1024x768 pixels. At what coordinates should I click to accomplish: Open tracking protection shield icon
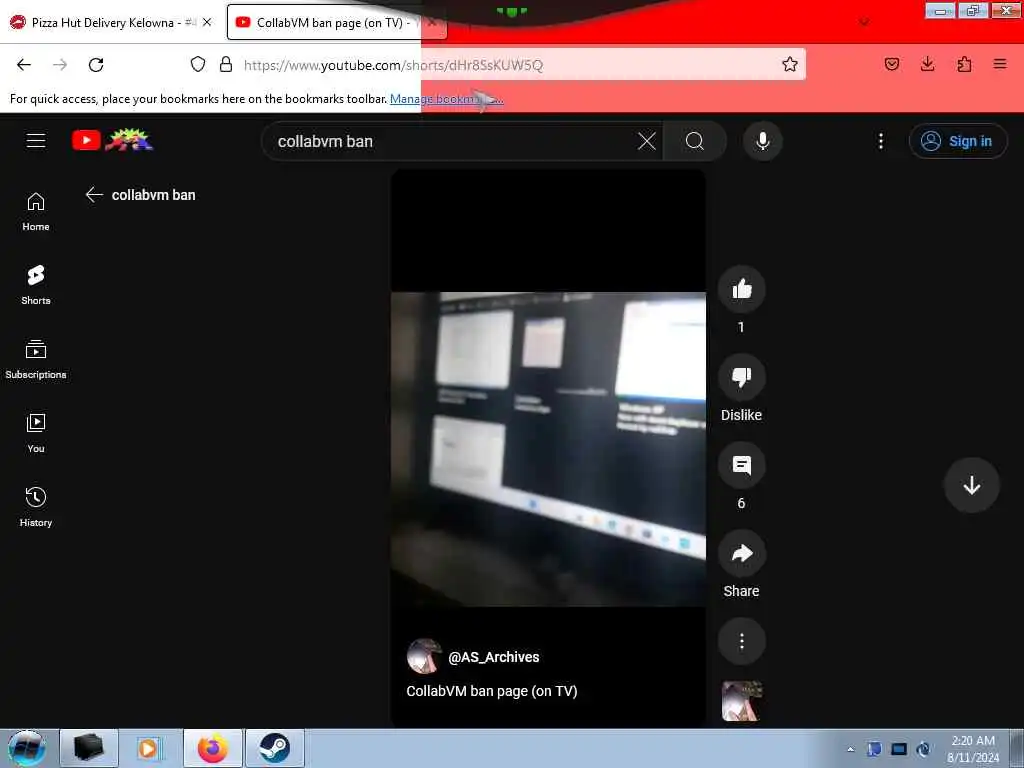click(x=198, y=64)
